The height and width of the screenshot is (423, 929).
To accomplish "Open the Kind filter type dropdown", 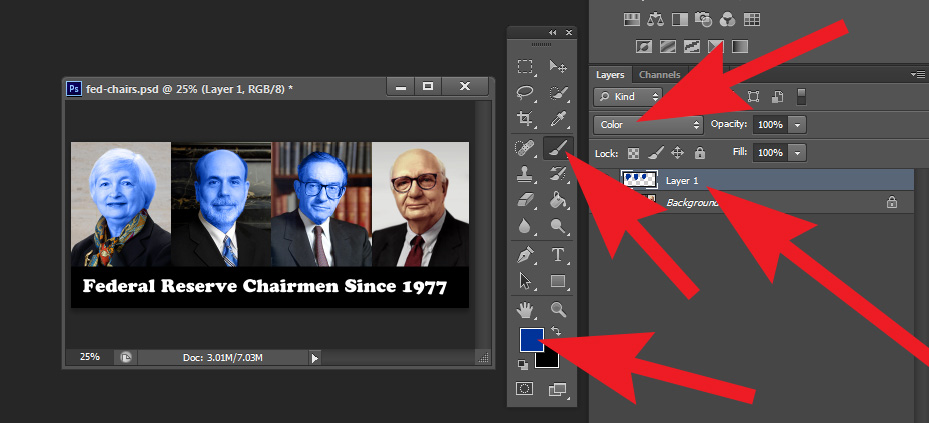I will (628, 97).
